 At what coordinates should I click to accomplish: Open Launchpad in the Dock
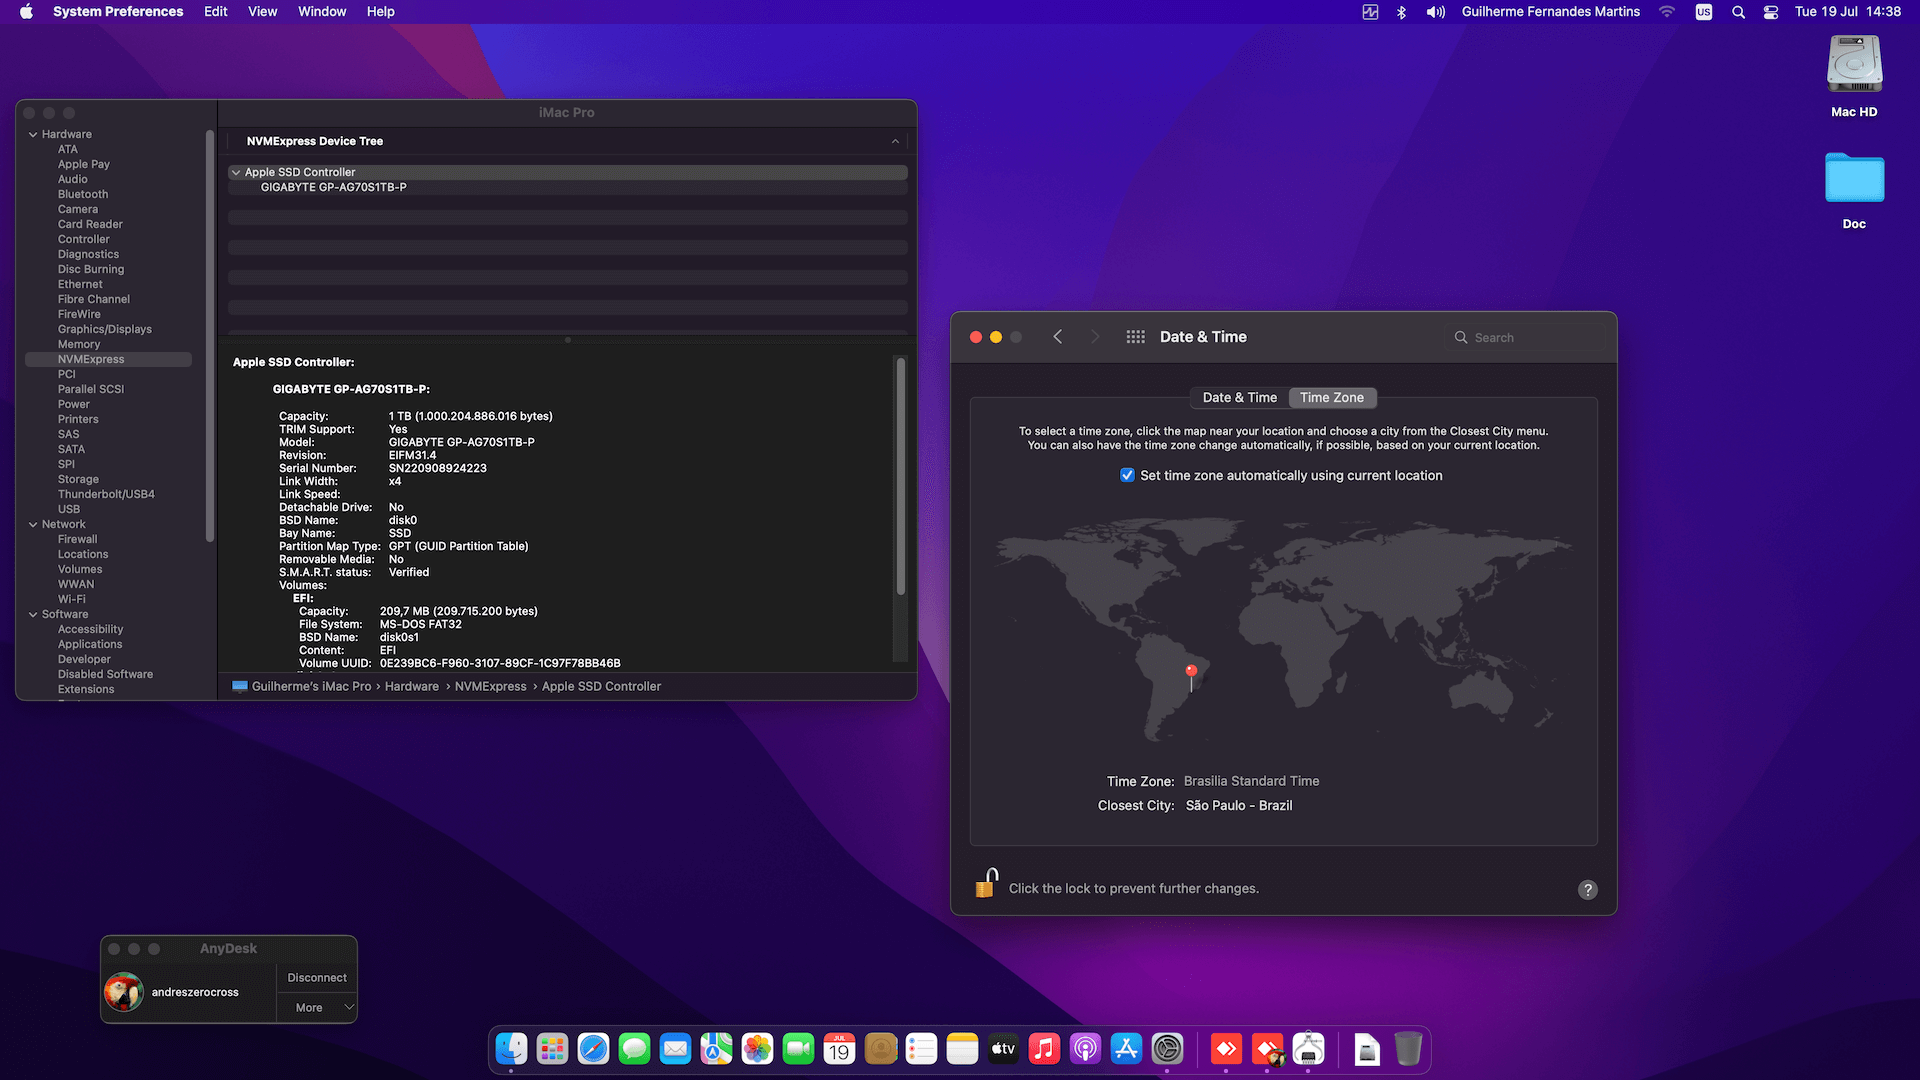(x=552, y=1049)
